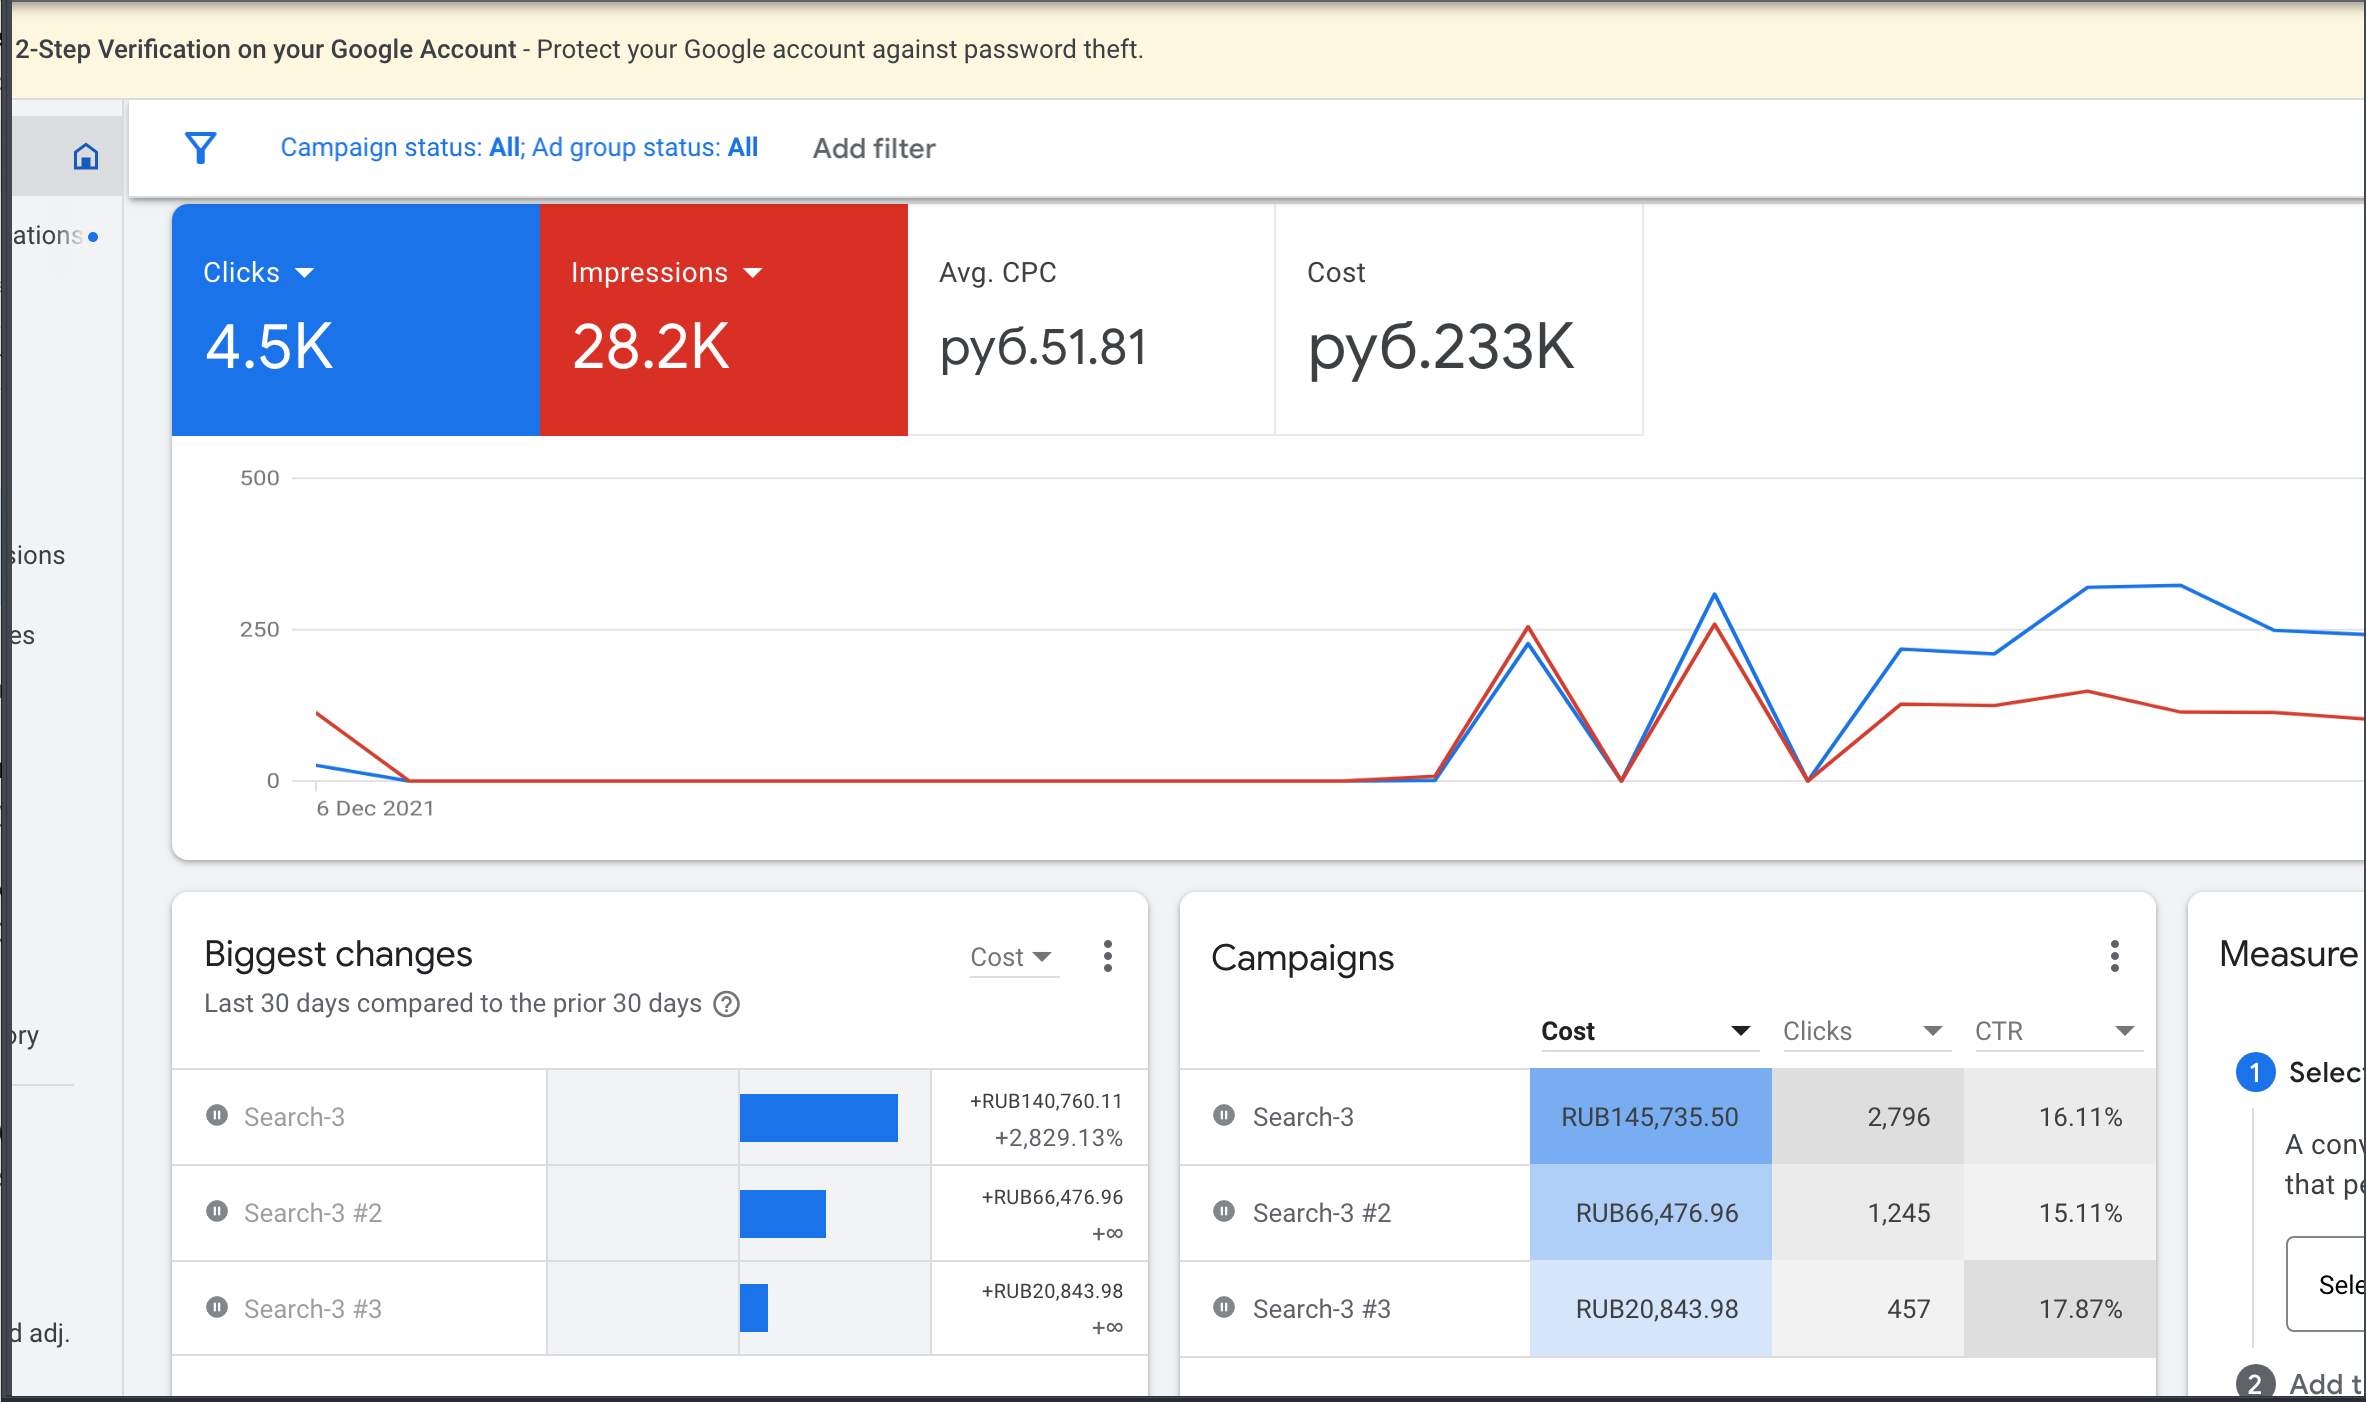Select the Cost metric scorecard
The image size is (2366, 1402).
[1459, 320]
